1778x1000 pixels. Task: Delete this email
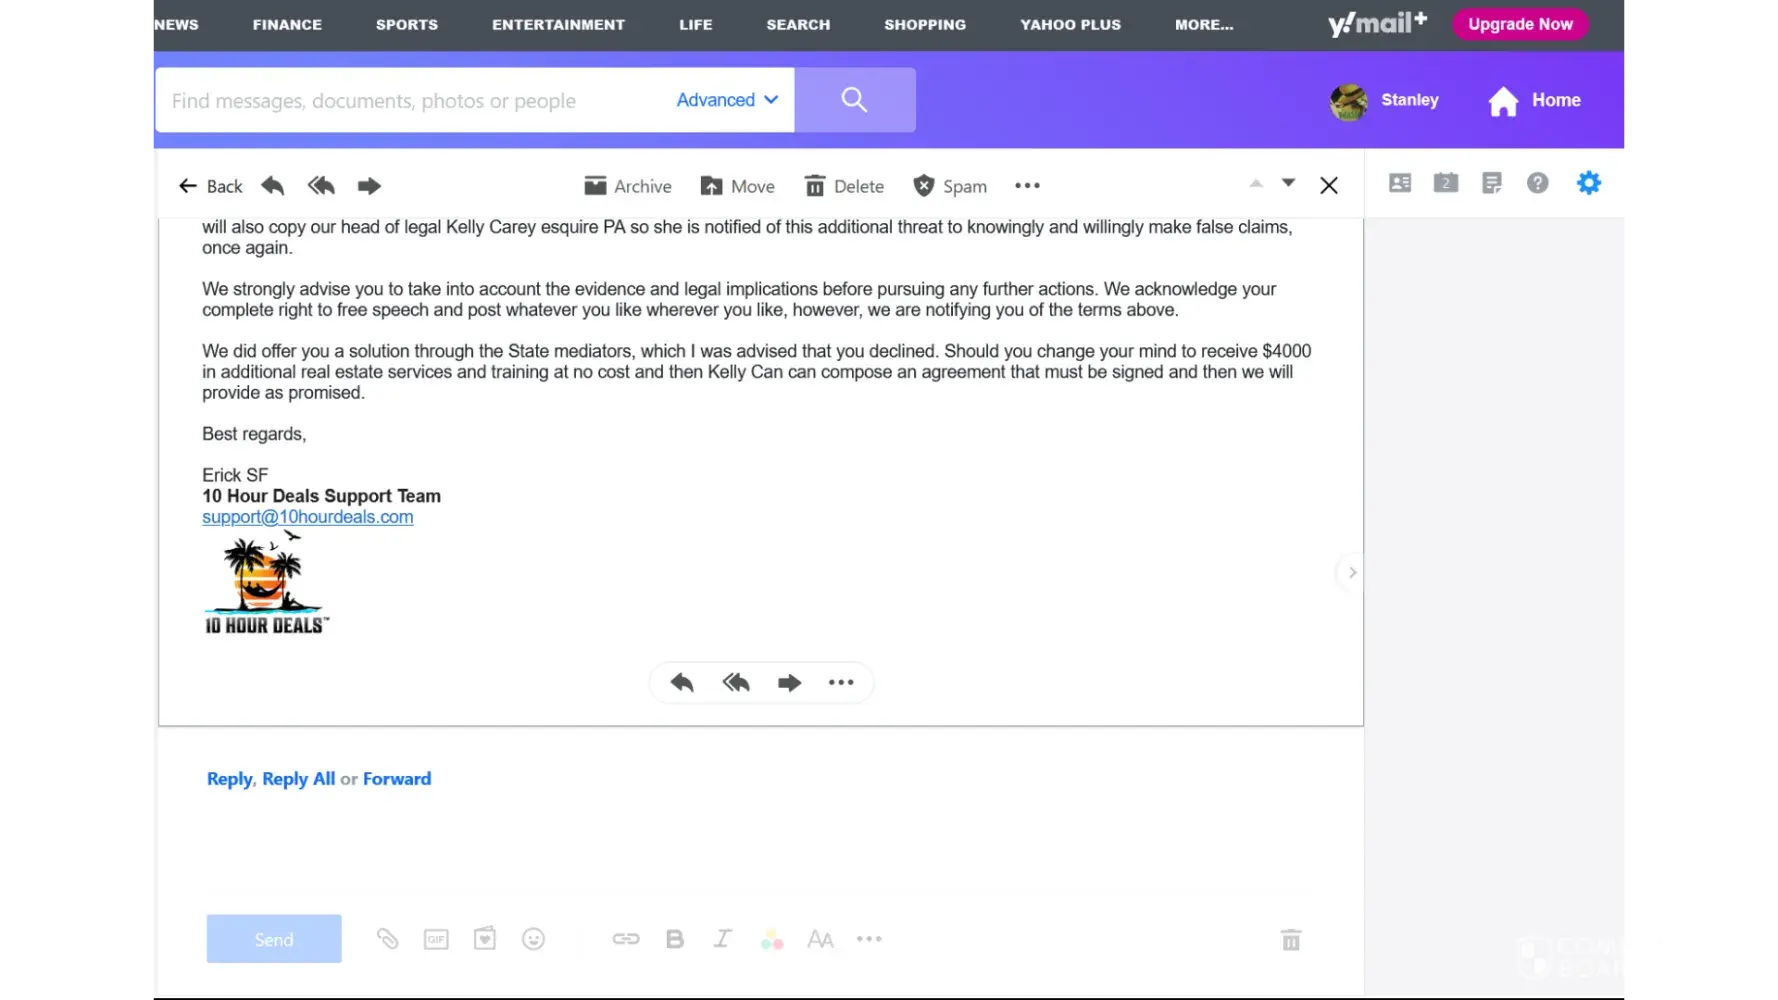[x=845, y=186]
